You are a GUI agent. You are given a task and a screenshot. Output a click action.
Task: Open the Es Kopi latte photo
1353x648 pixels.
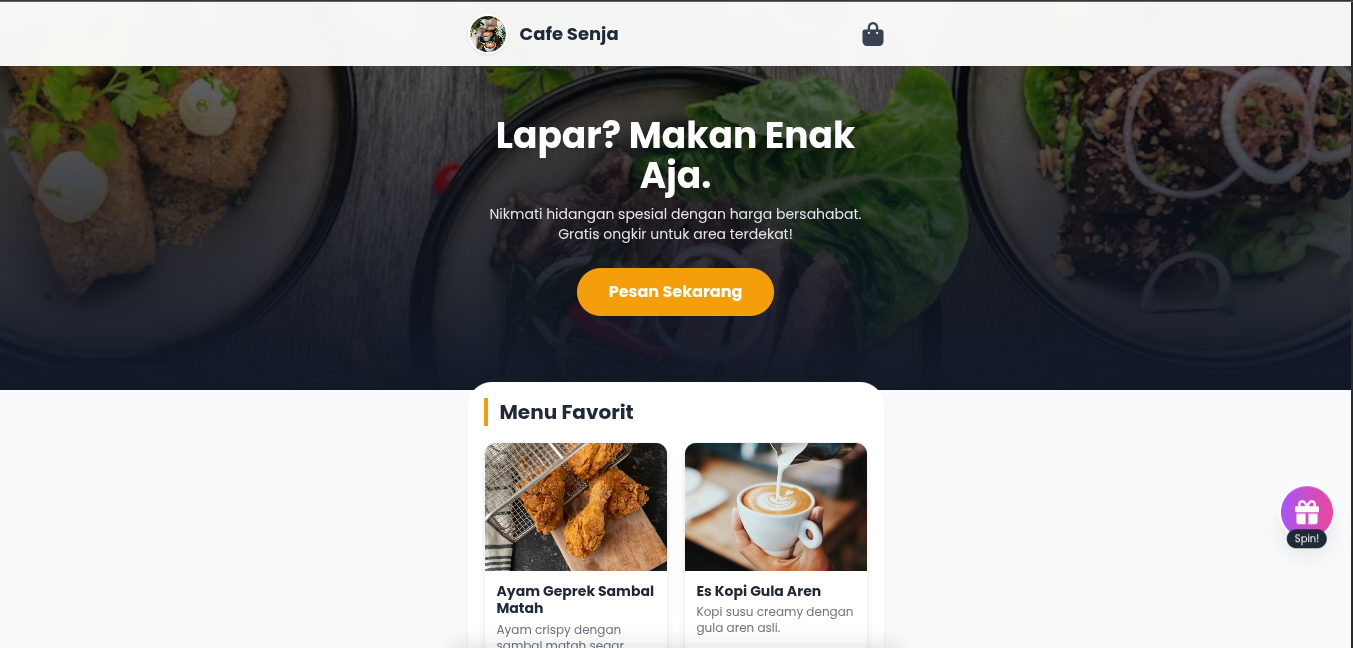tap(776, 507)
